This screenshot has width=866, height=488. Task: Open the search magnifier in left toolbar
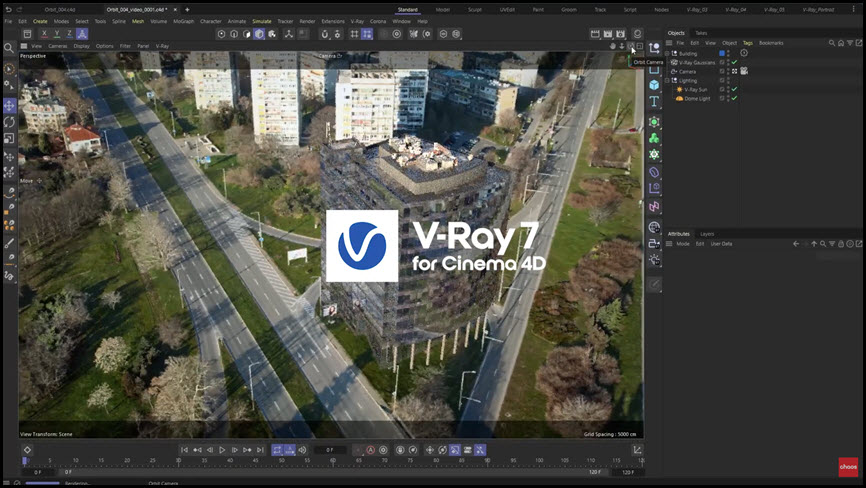[x=9, y=48]
